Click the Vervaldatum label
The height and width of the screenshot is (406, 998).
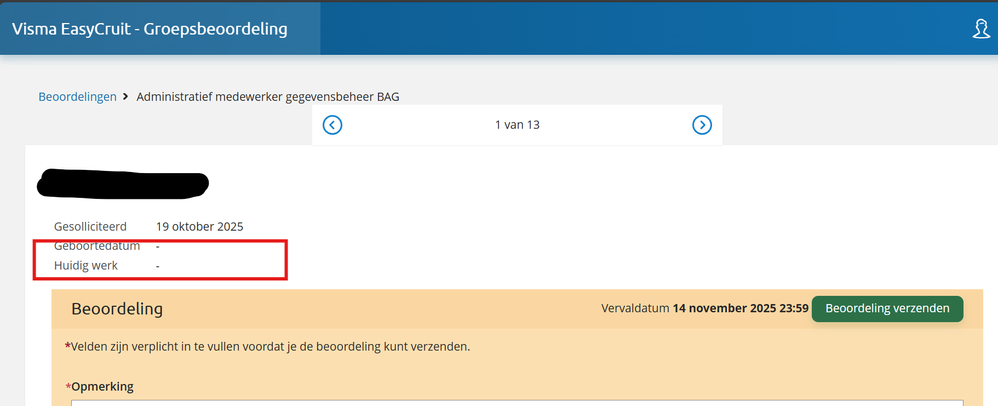point(635,309)
